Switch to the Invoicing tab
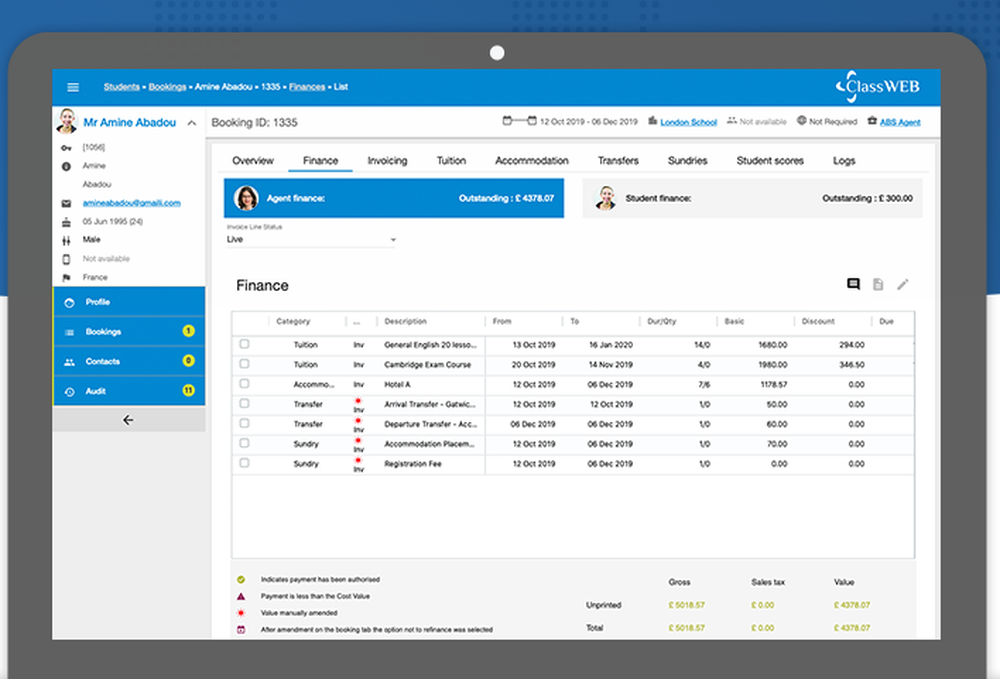The image size is (1000, 679). pyautogui.click(x=387, y=161)
